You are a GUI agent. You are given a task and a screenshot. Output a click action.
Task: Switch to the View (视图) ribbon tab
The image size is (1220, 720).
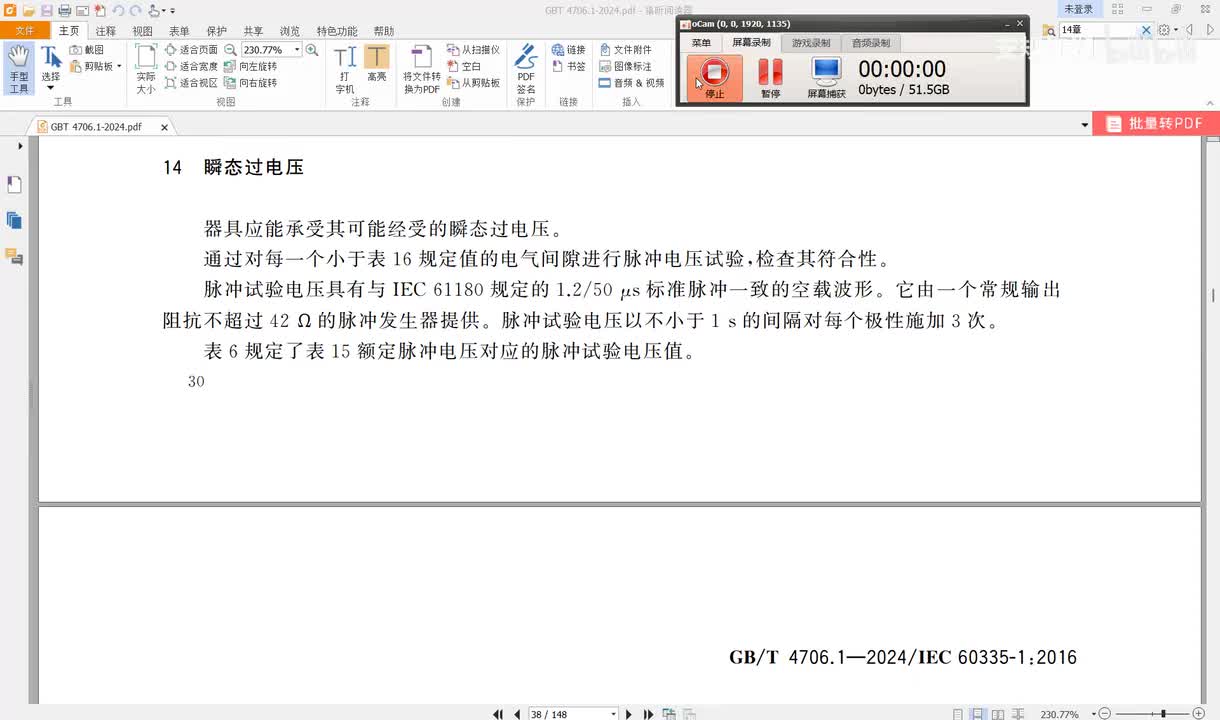pyautogui.click(x=143, y=31)
